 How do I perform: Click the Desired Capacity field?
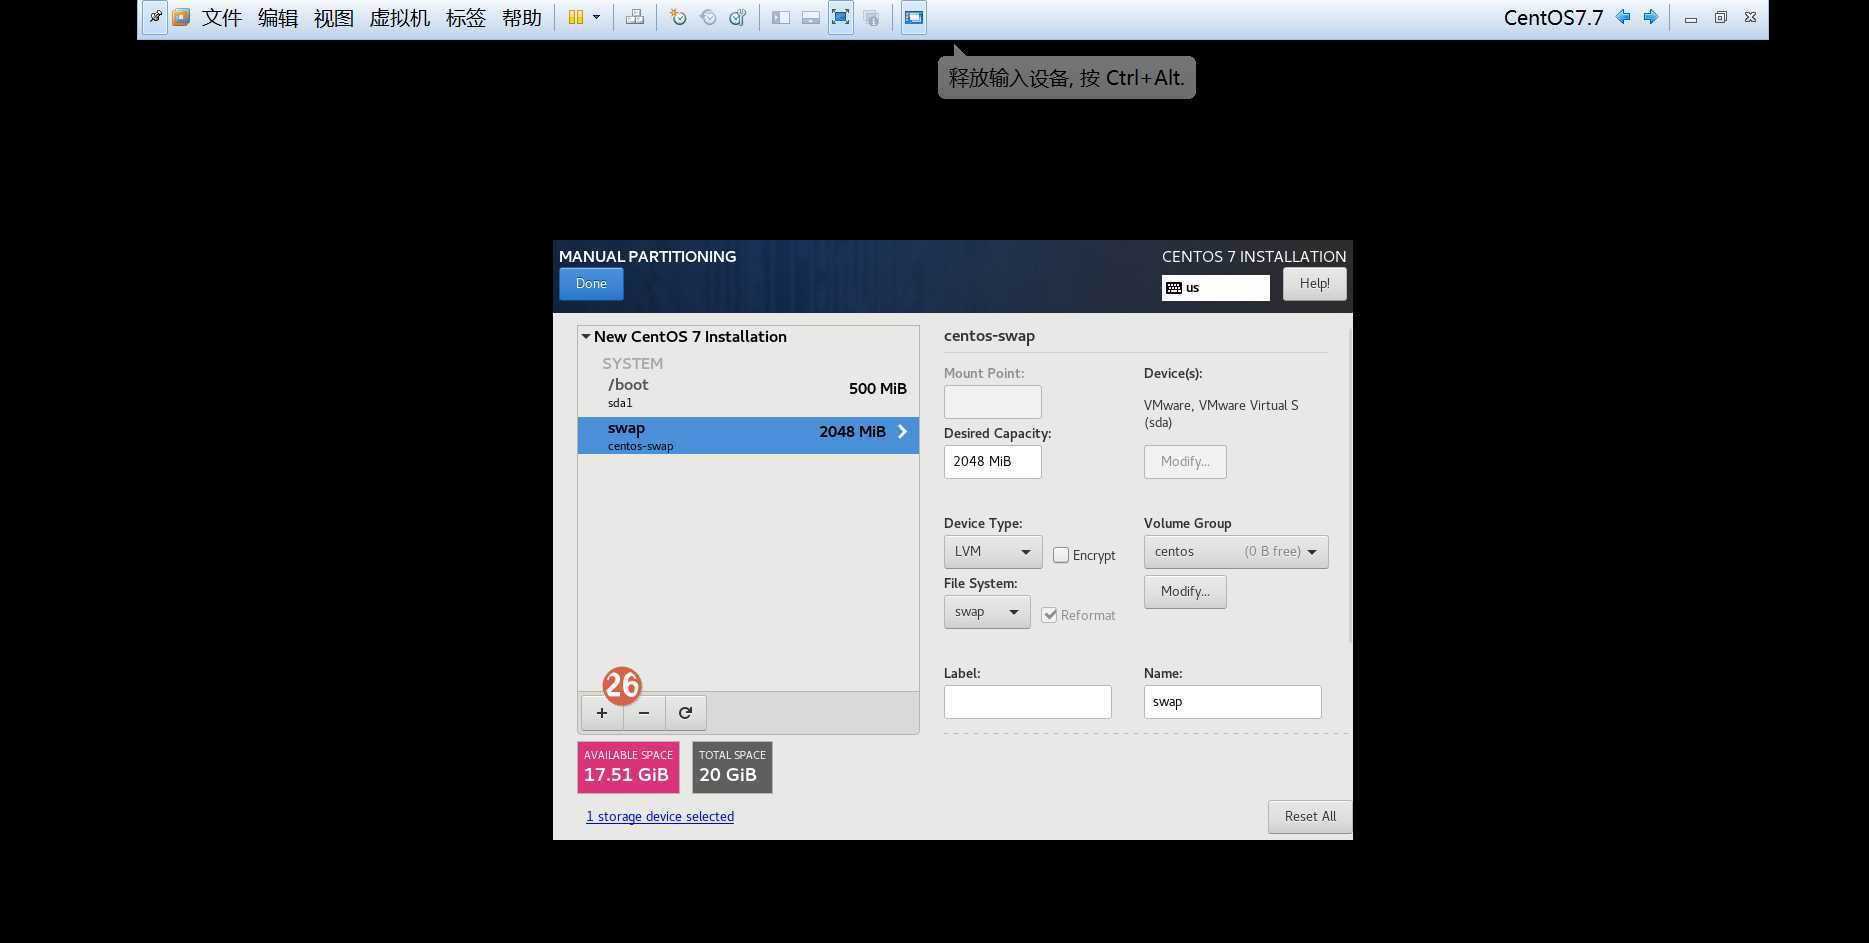point(992,462)
